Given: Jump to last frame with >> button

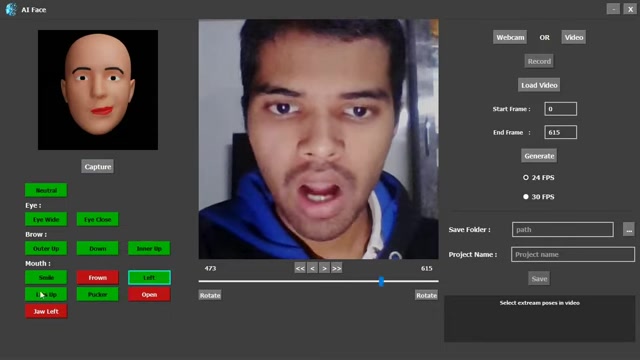Looking at the screenshot, I should pos(337,268).
